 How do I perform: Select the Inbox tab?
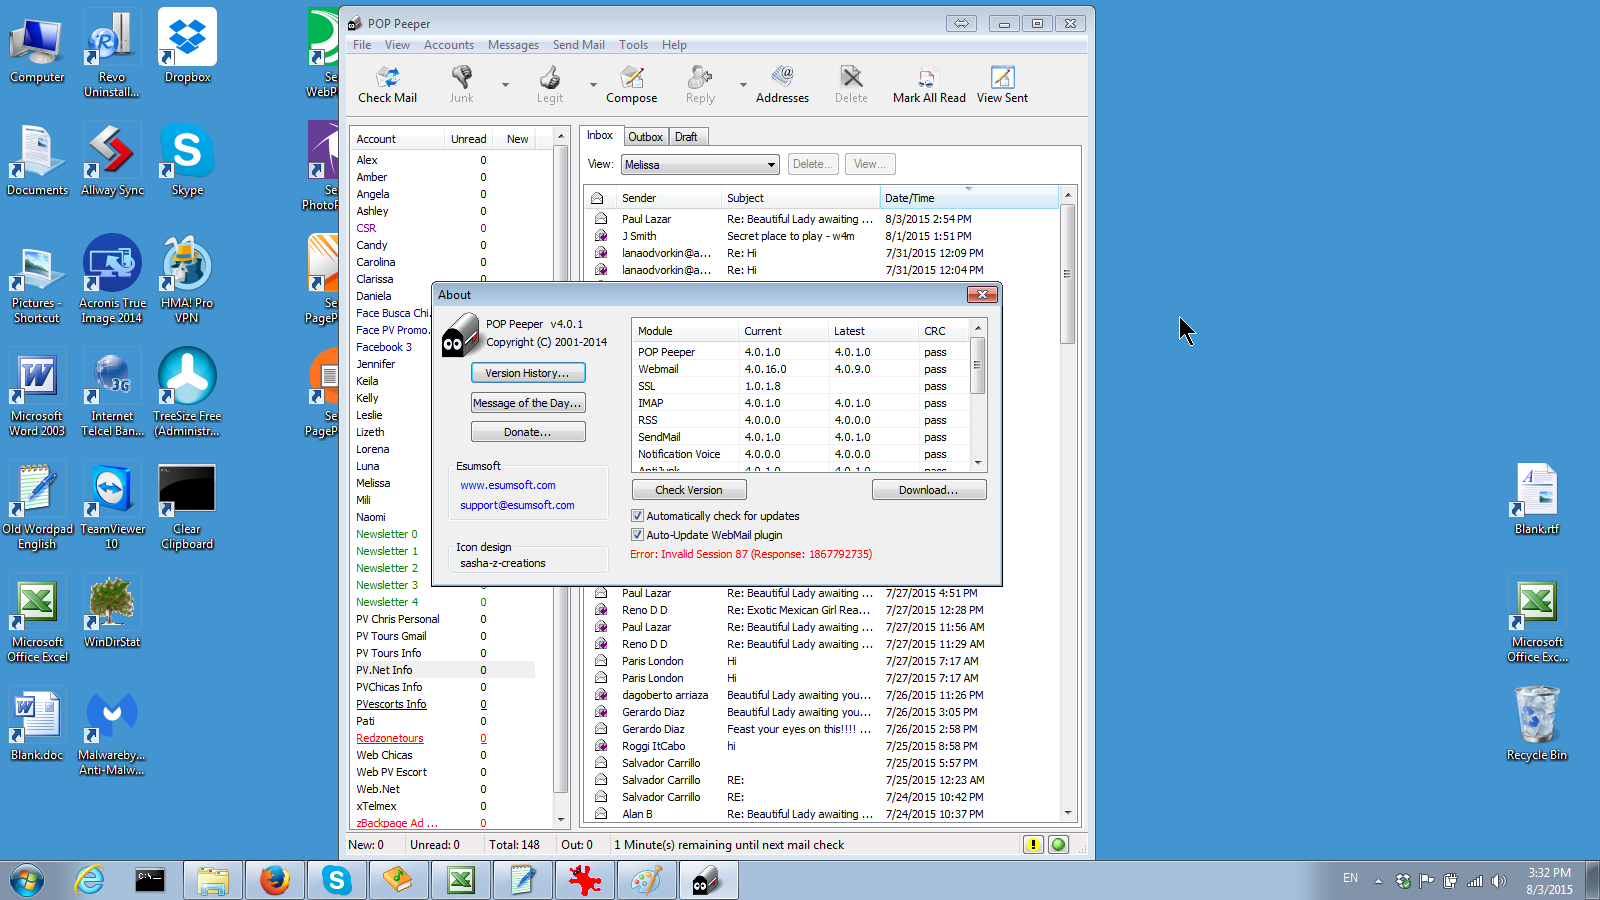pos(600,136)
